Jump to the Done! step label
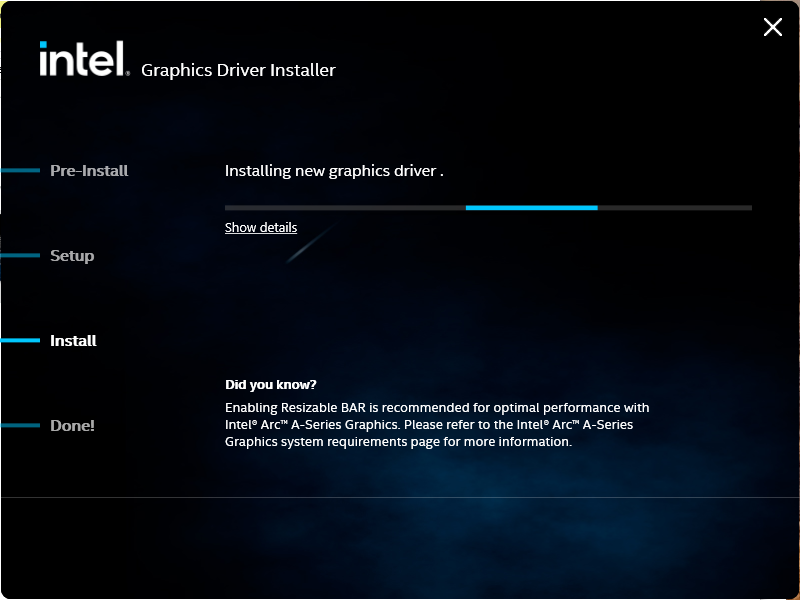This screenshot has width=800, height=600. 72,426
